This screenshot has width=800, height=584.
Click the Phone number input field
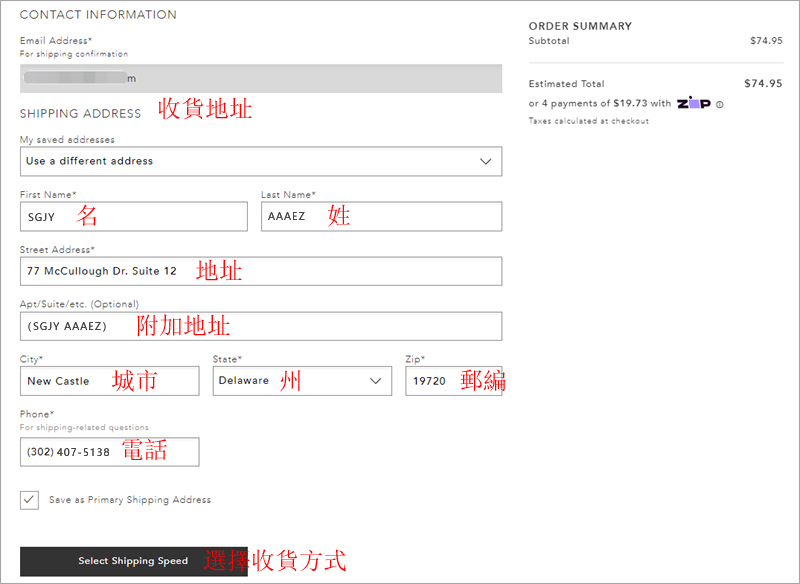[x=110, y=451]
